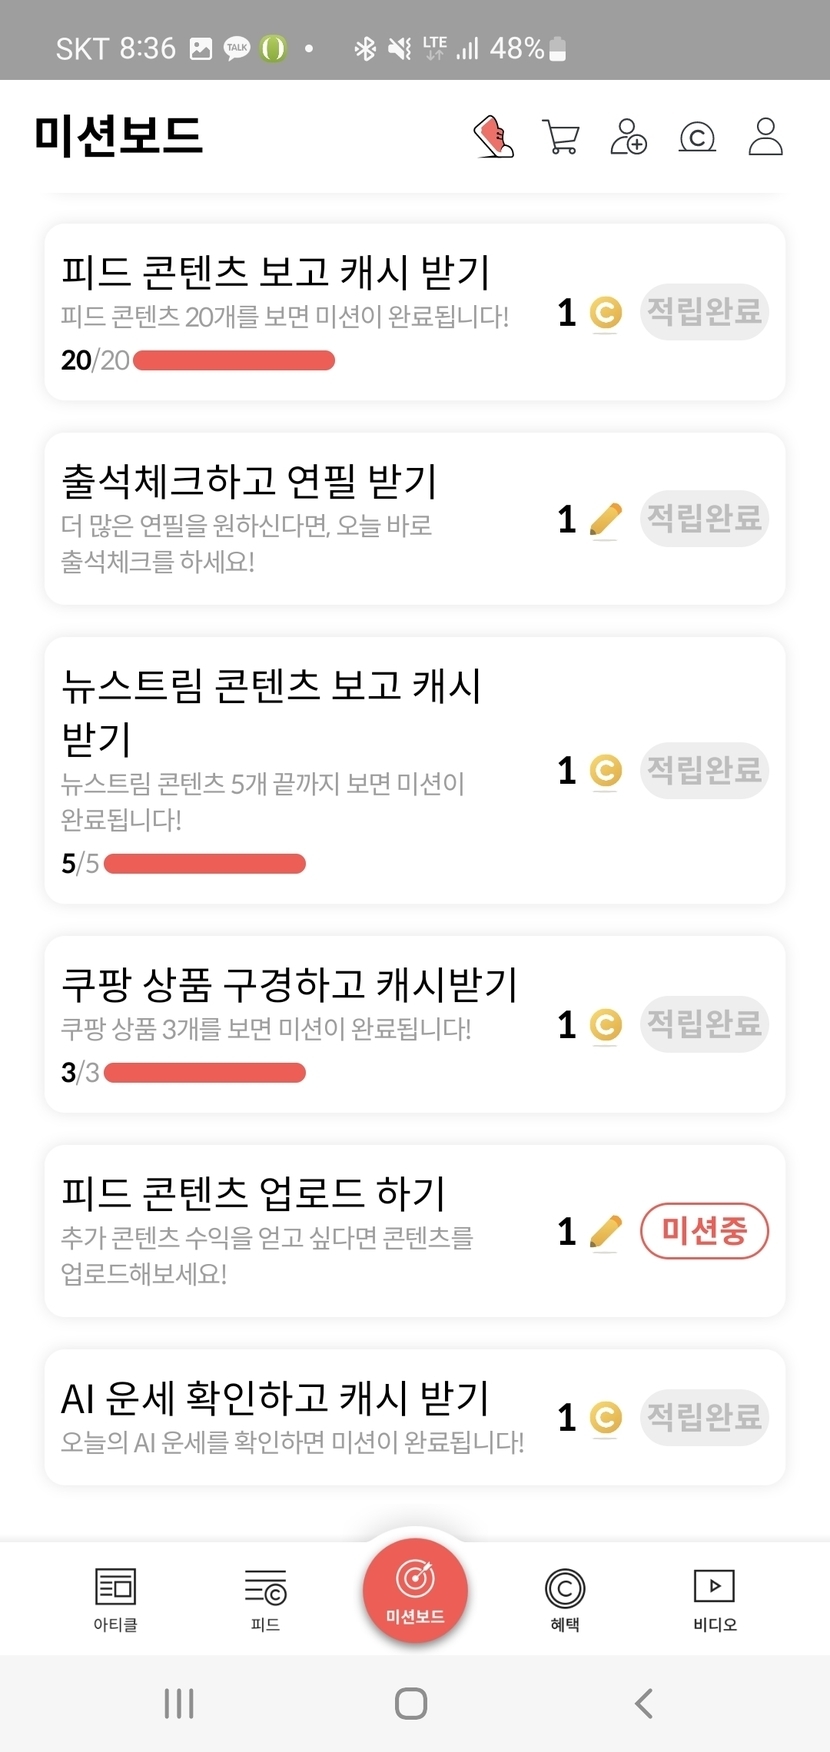Click the 쿠팡 상품 3/3 progress bar
830x1752 pixels.
coord(204,1073)
